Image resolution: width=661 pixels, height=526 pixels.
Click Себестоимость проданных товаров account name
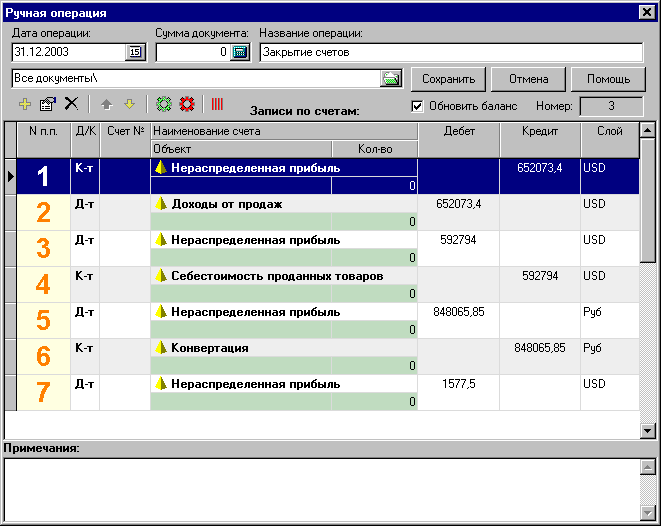pyautogui.click(x=277, y=276)
